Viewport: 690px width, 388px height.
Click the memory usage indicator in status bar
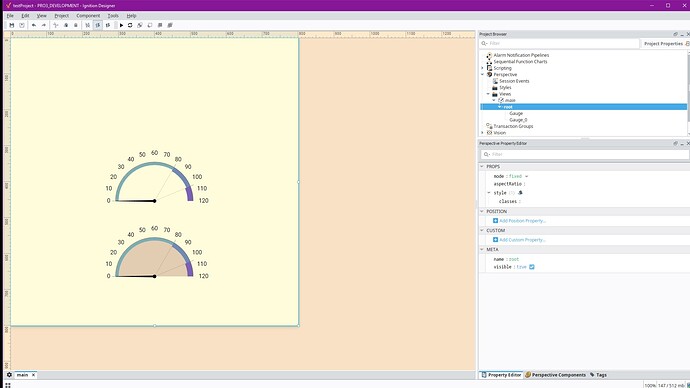coord(672,385)
